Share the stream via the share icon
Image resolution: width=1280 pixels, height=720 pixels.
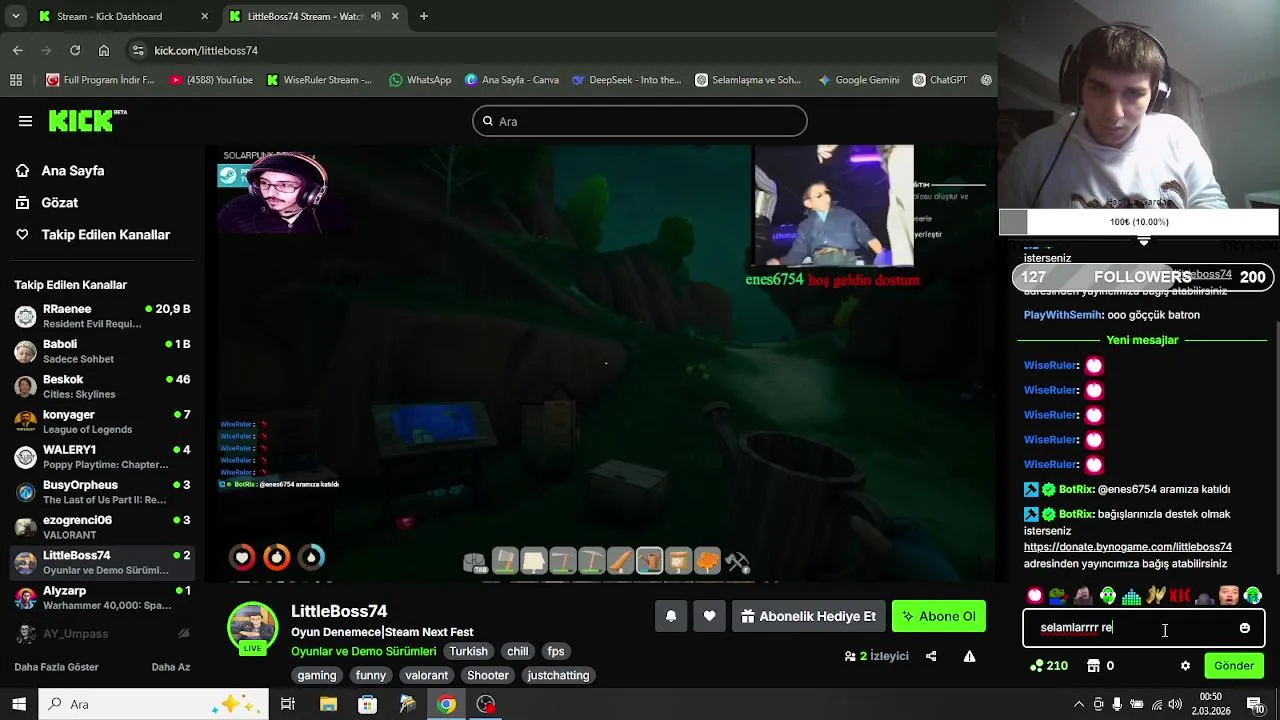click(931, 656)
